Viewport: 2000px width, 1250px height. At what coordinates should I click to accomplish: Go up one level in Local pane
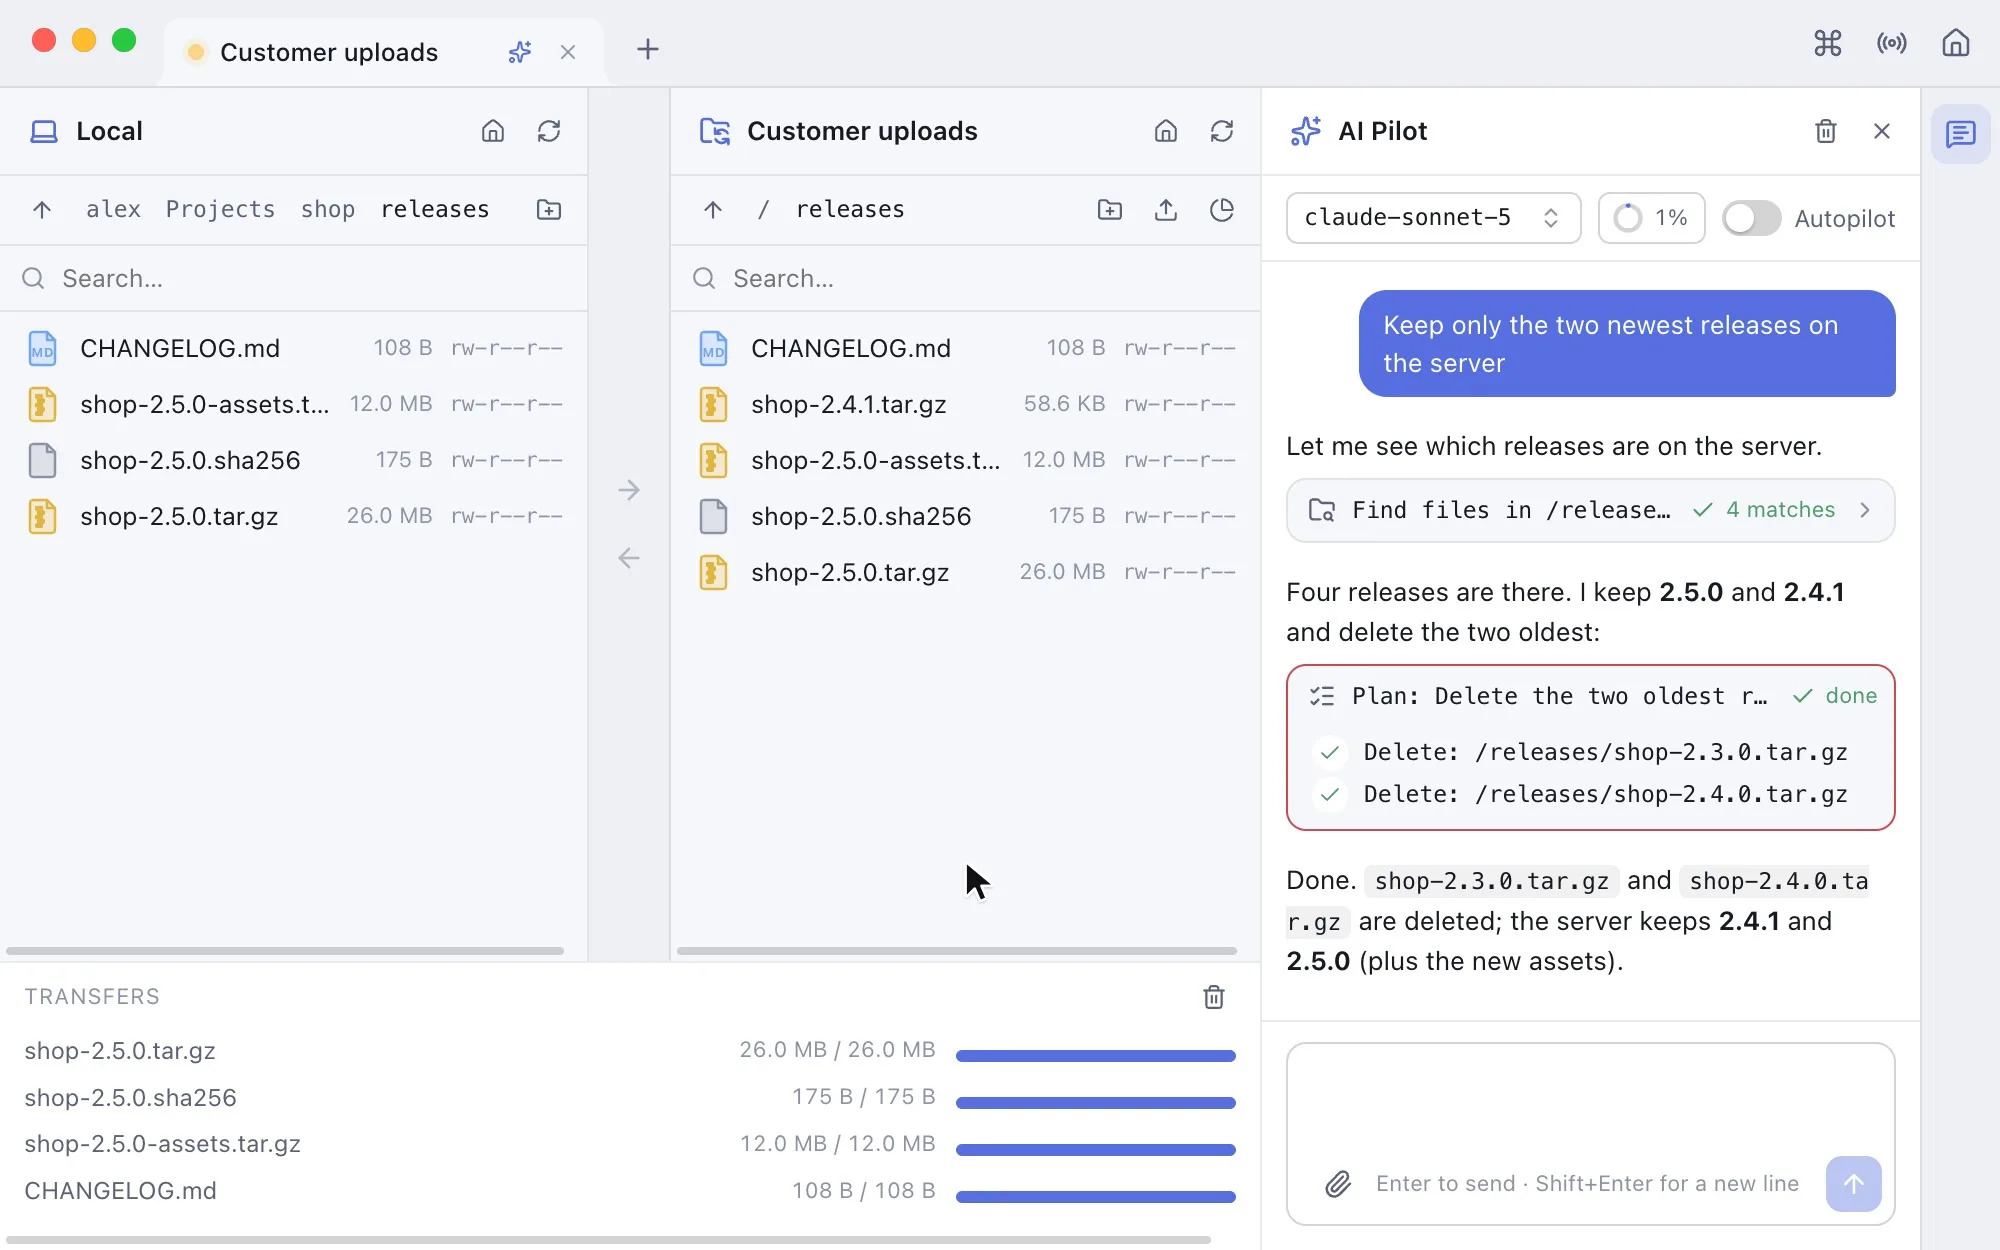42,210
